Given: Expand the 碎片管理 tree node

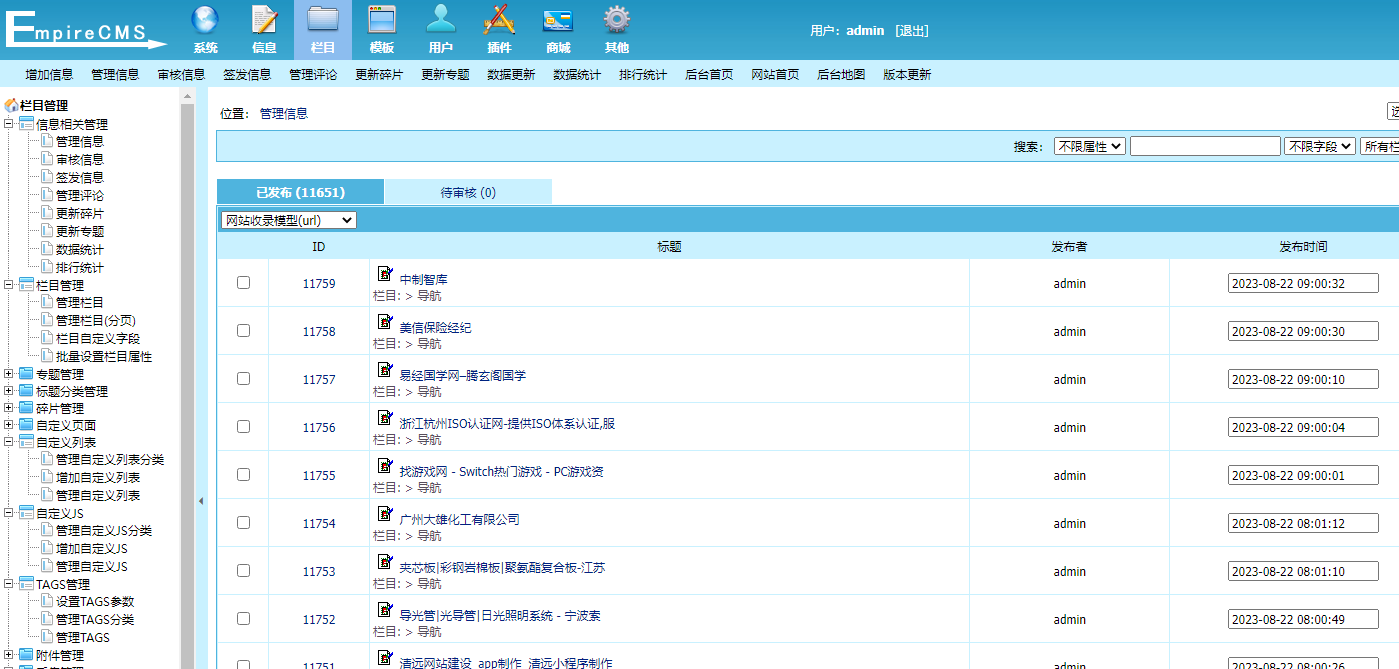Looking at the screenshot, I should pos(9,408).
